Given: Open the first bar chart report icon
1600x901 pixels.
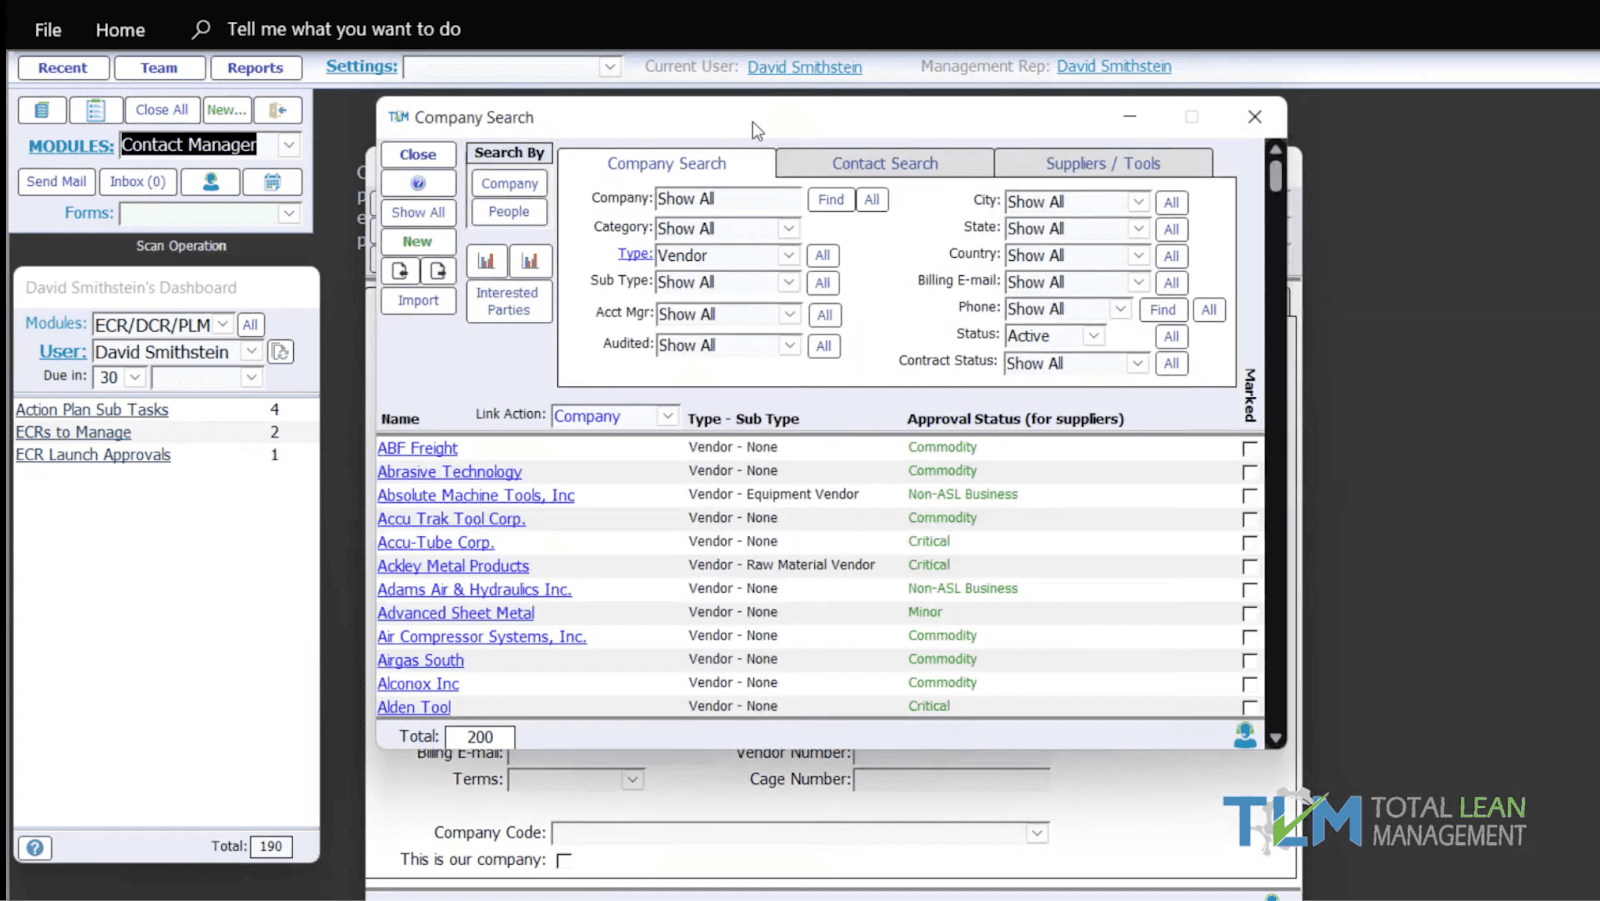Looking at the screenshot, I should [x=486, y=261].
